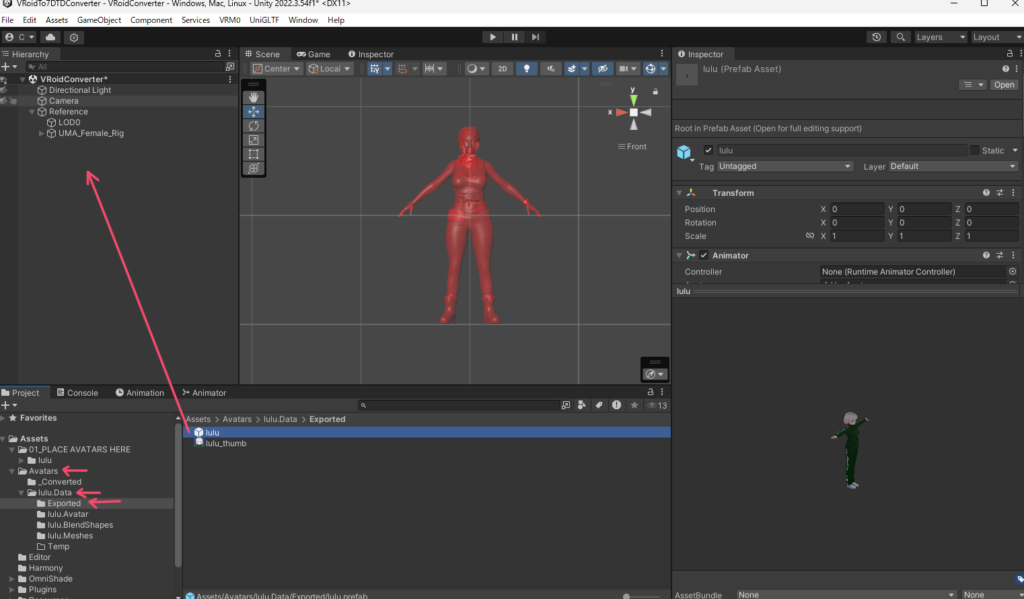
Task: Uncheck the Animator component enabled checkbox
Action: coord(704,256)
